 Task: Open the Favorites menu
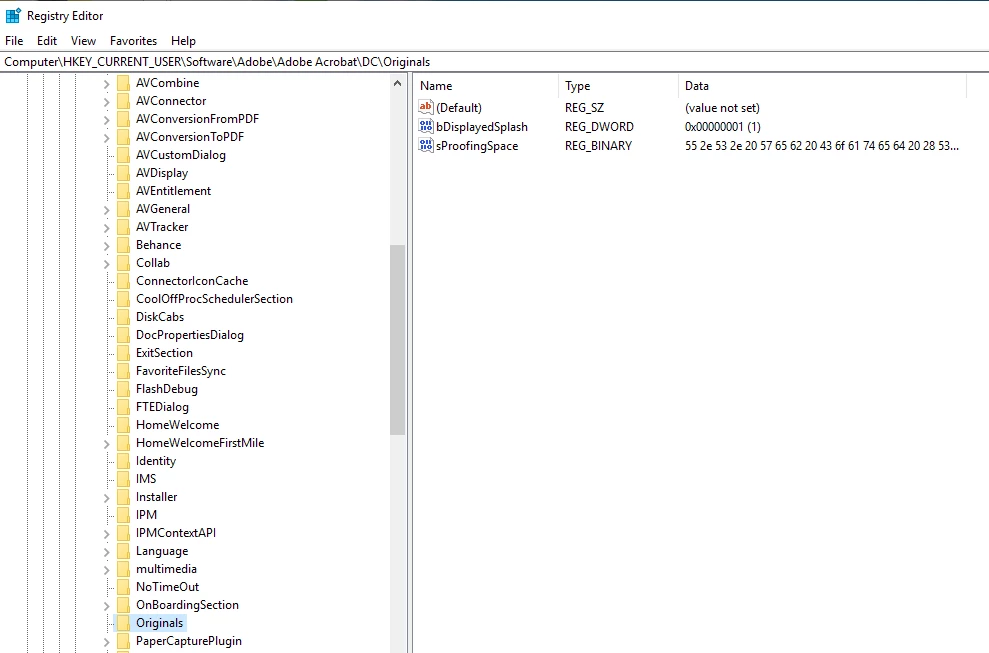coord(133,40)
